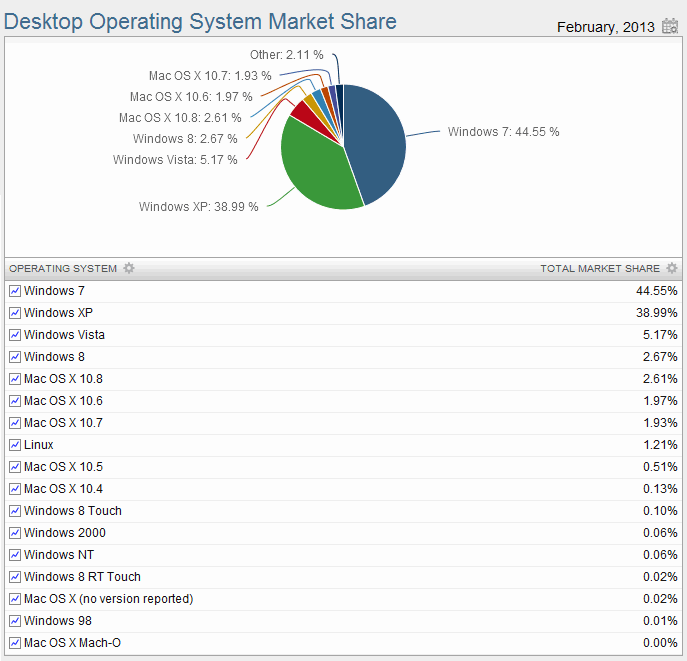The height and width of the screenshot is (661, 687).
Task: Click the 1.21% market share value
Action: click(660, 445)
